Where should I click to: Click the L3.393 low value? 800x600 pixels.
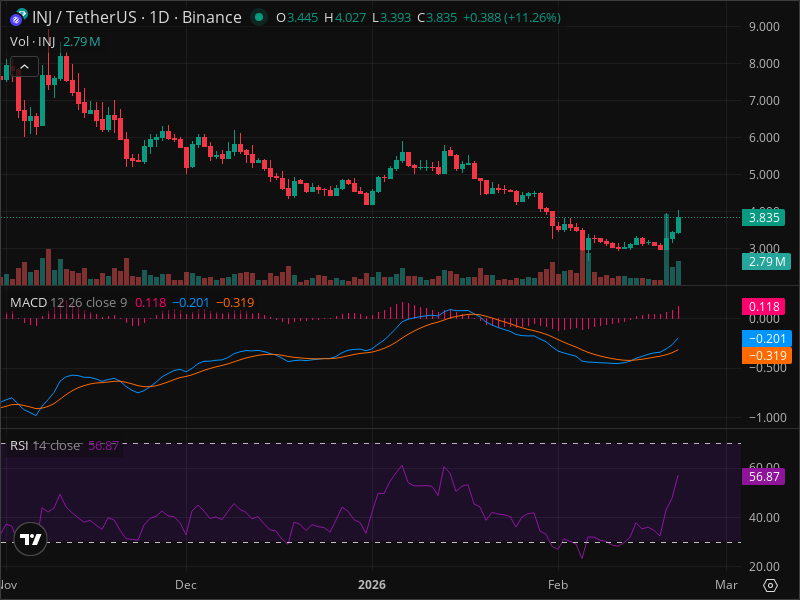point(391,18)
